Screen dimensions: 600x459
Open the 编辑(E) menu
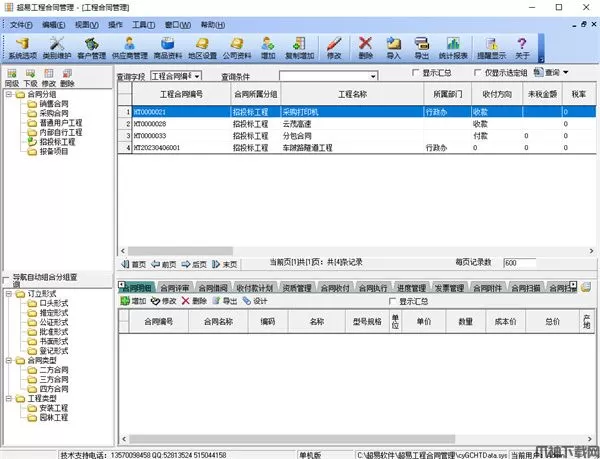click(x=54, y=25)
